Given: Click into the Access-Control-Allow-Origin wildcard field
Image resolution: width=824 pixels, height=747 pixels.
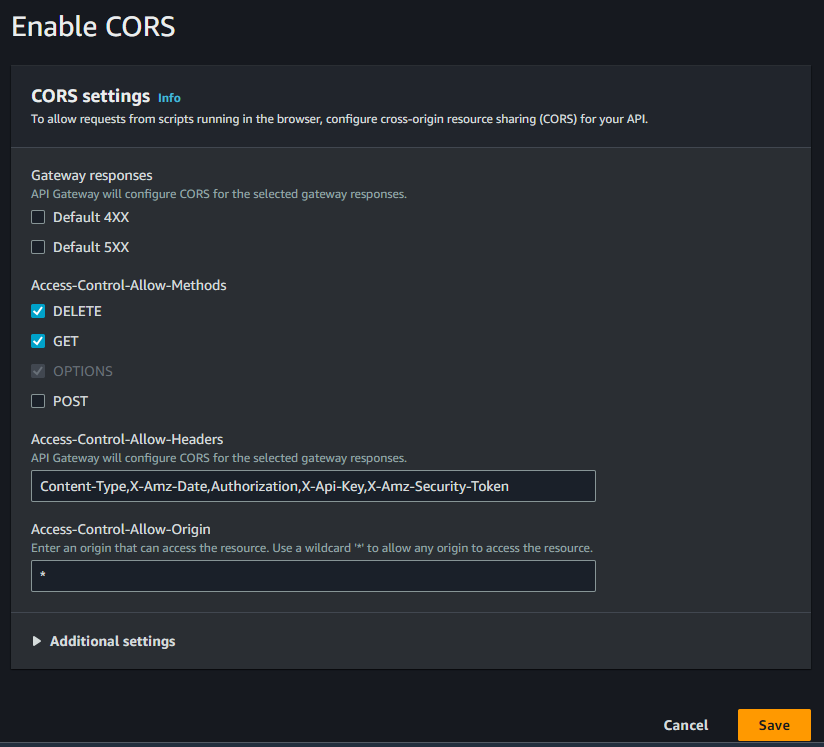Looking at the screenshot, I should coord(313,576).
